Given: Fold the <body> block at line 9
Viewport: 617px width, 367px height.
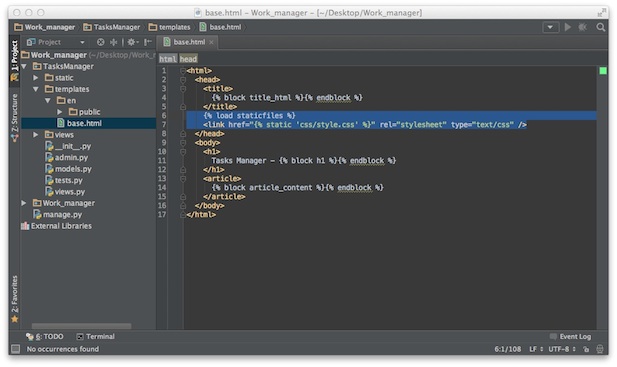Looking at the screenshot, I should (x=183, y=143).
